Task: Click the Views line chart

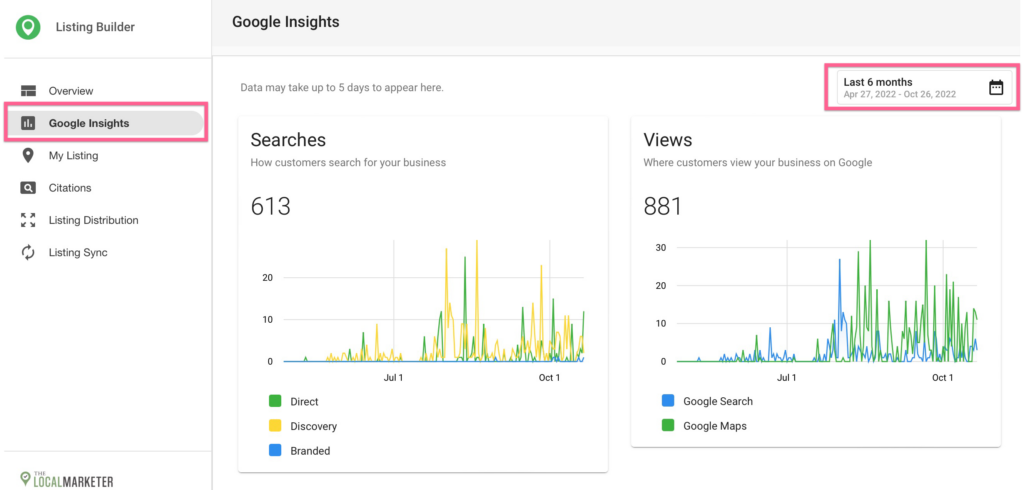Action: click(827, 301)
